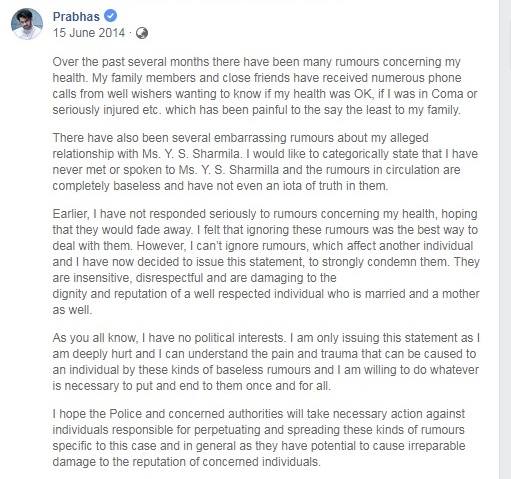This screenshot has height=479, width=511.
Task: Click the paragraph starting 'As you all know'
Action: pyautogui.click(x=266, y=362)
